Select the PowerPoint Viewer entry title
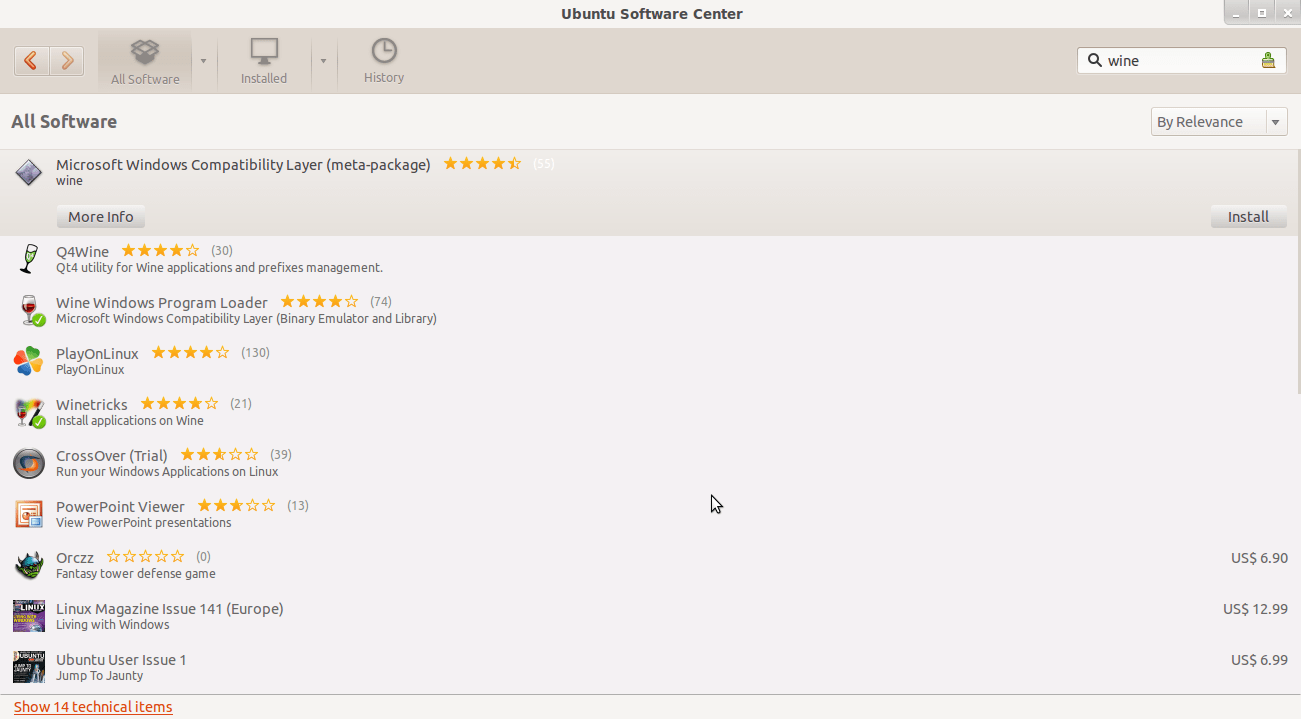1301x719 pixels. [x=120, y=507]
